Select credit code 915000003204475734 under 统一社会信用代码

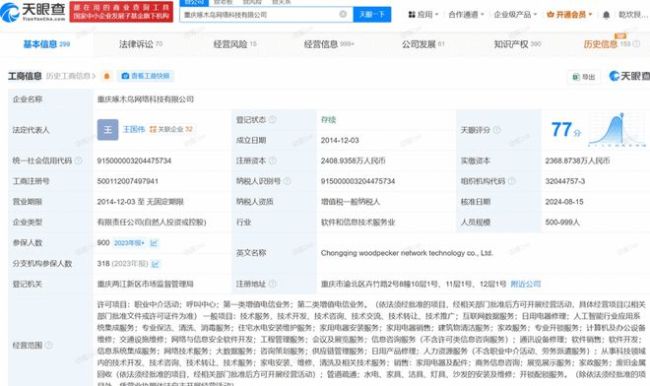point(134,160)
